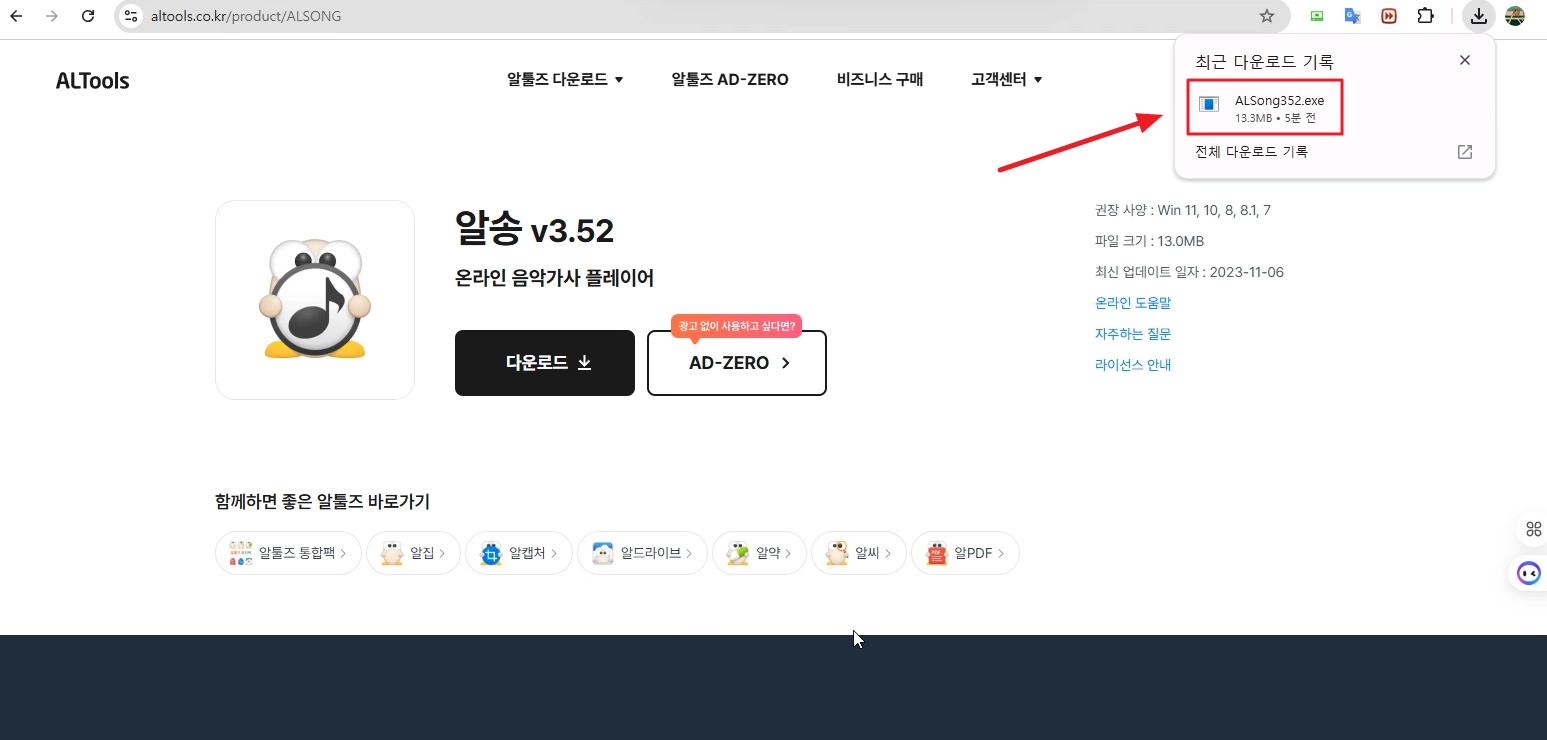Viewport: 1547px width, 740px height.
Task: Go to 알집 shortcut chip
Action: click(x=413, y=553)
